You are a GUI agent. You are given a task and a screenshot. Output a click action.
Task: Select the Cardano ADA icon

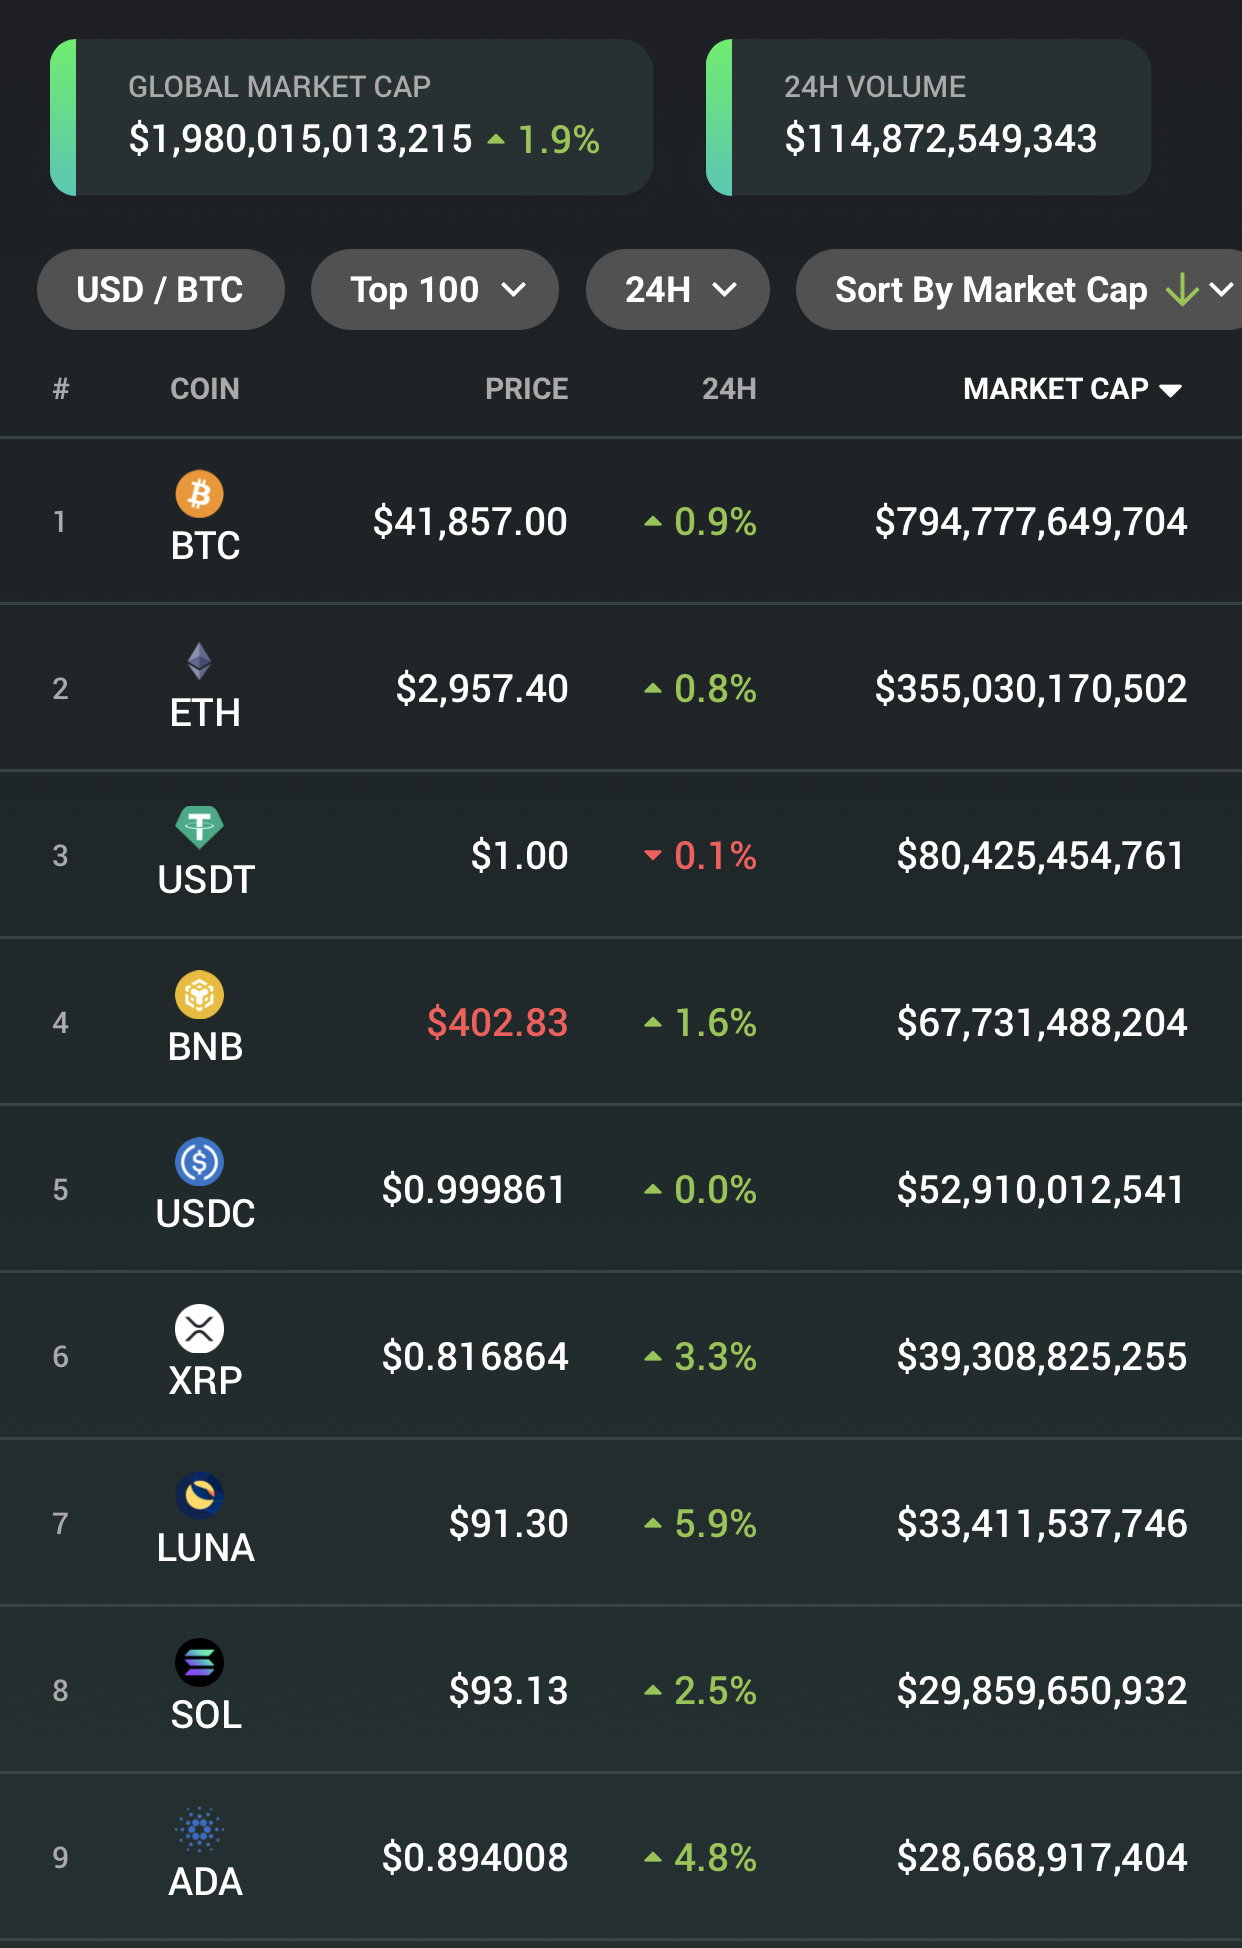[199, 1830]
